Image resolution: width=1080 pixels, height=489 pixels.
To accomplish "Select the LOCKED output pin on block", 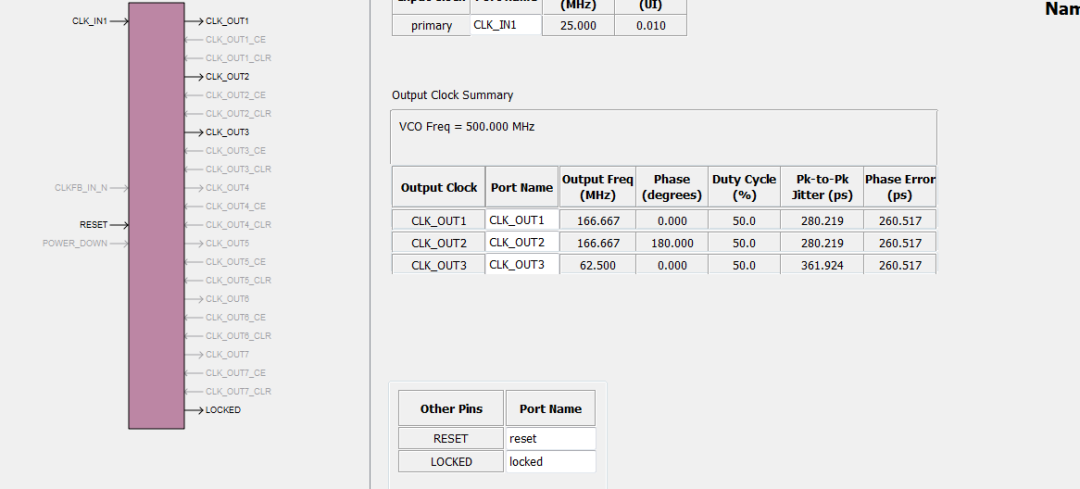I will coord(222,410).
